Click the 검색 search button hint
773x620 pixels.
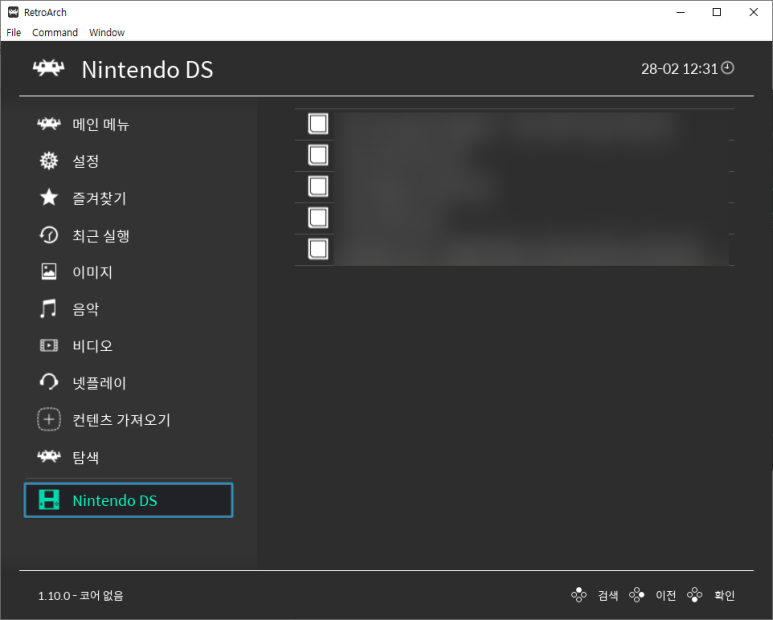click(608, 595)
